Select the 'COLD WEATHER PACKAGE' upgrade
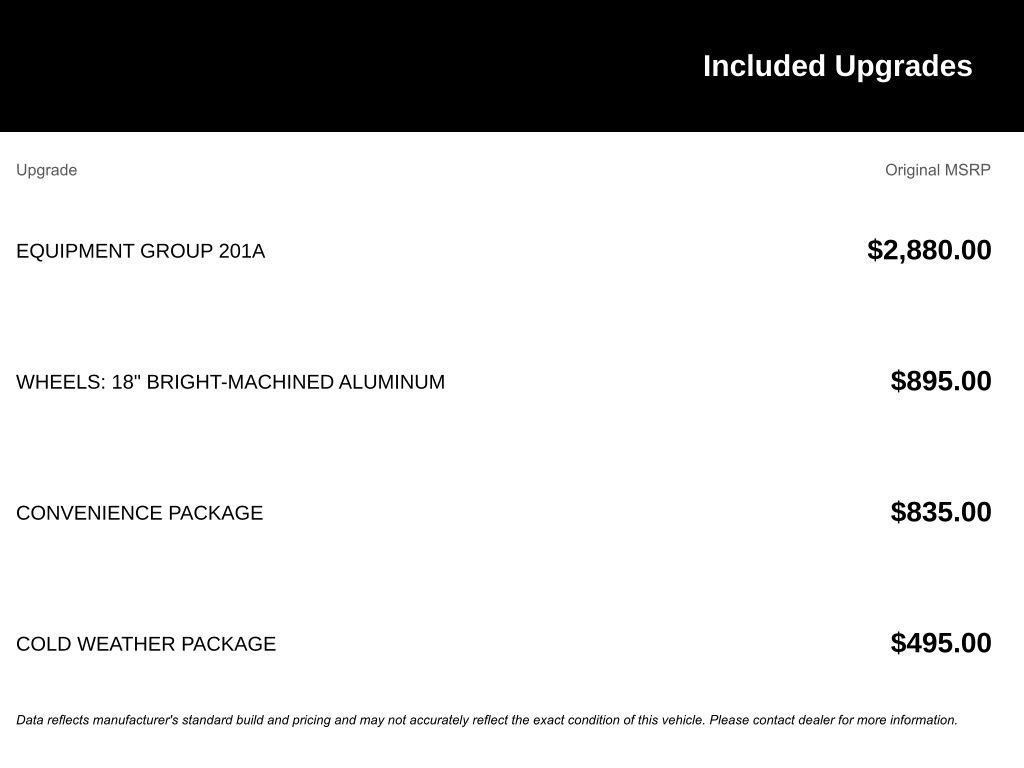1024x768 pixels. [x=146, y=644]
